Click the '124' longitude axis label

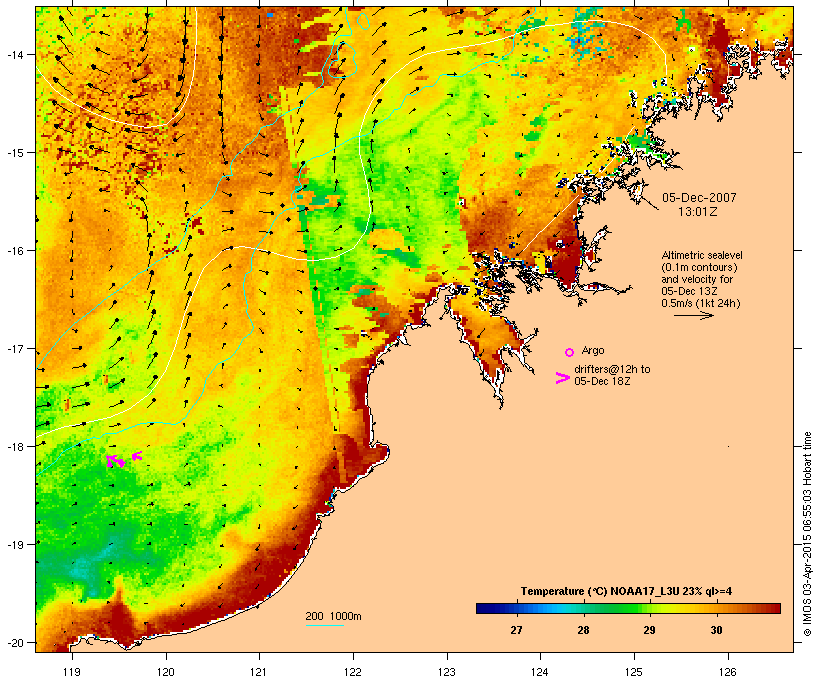[540, 672]
